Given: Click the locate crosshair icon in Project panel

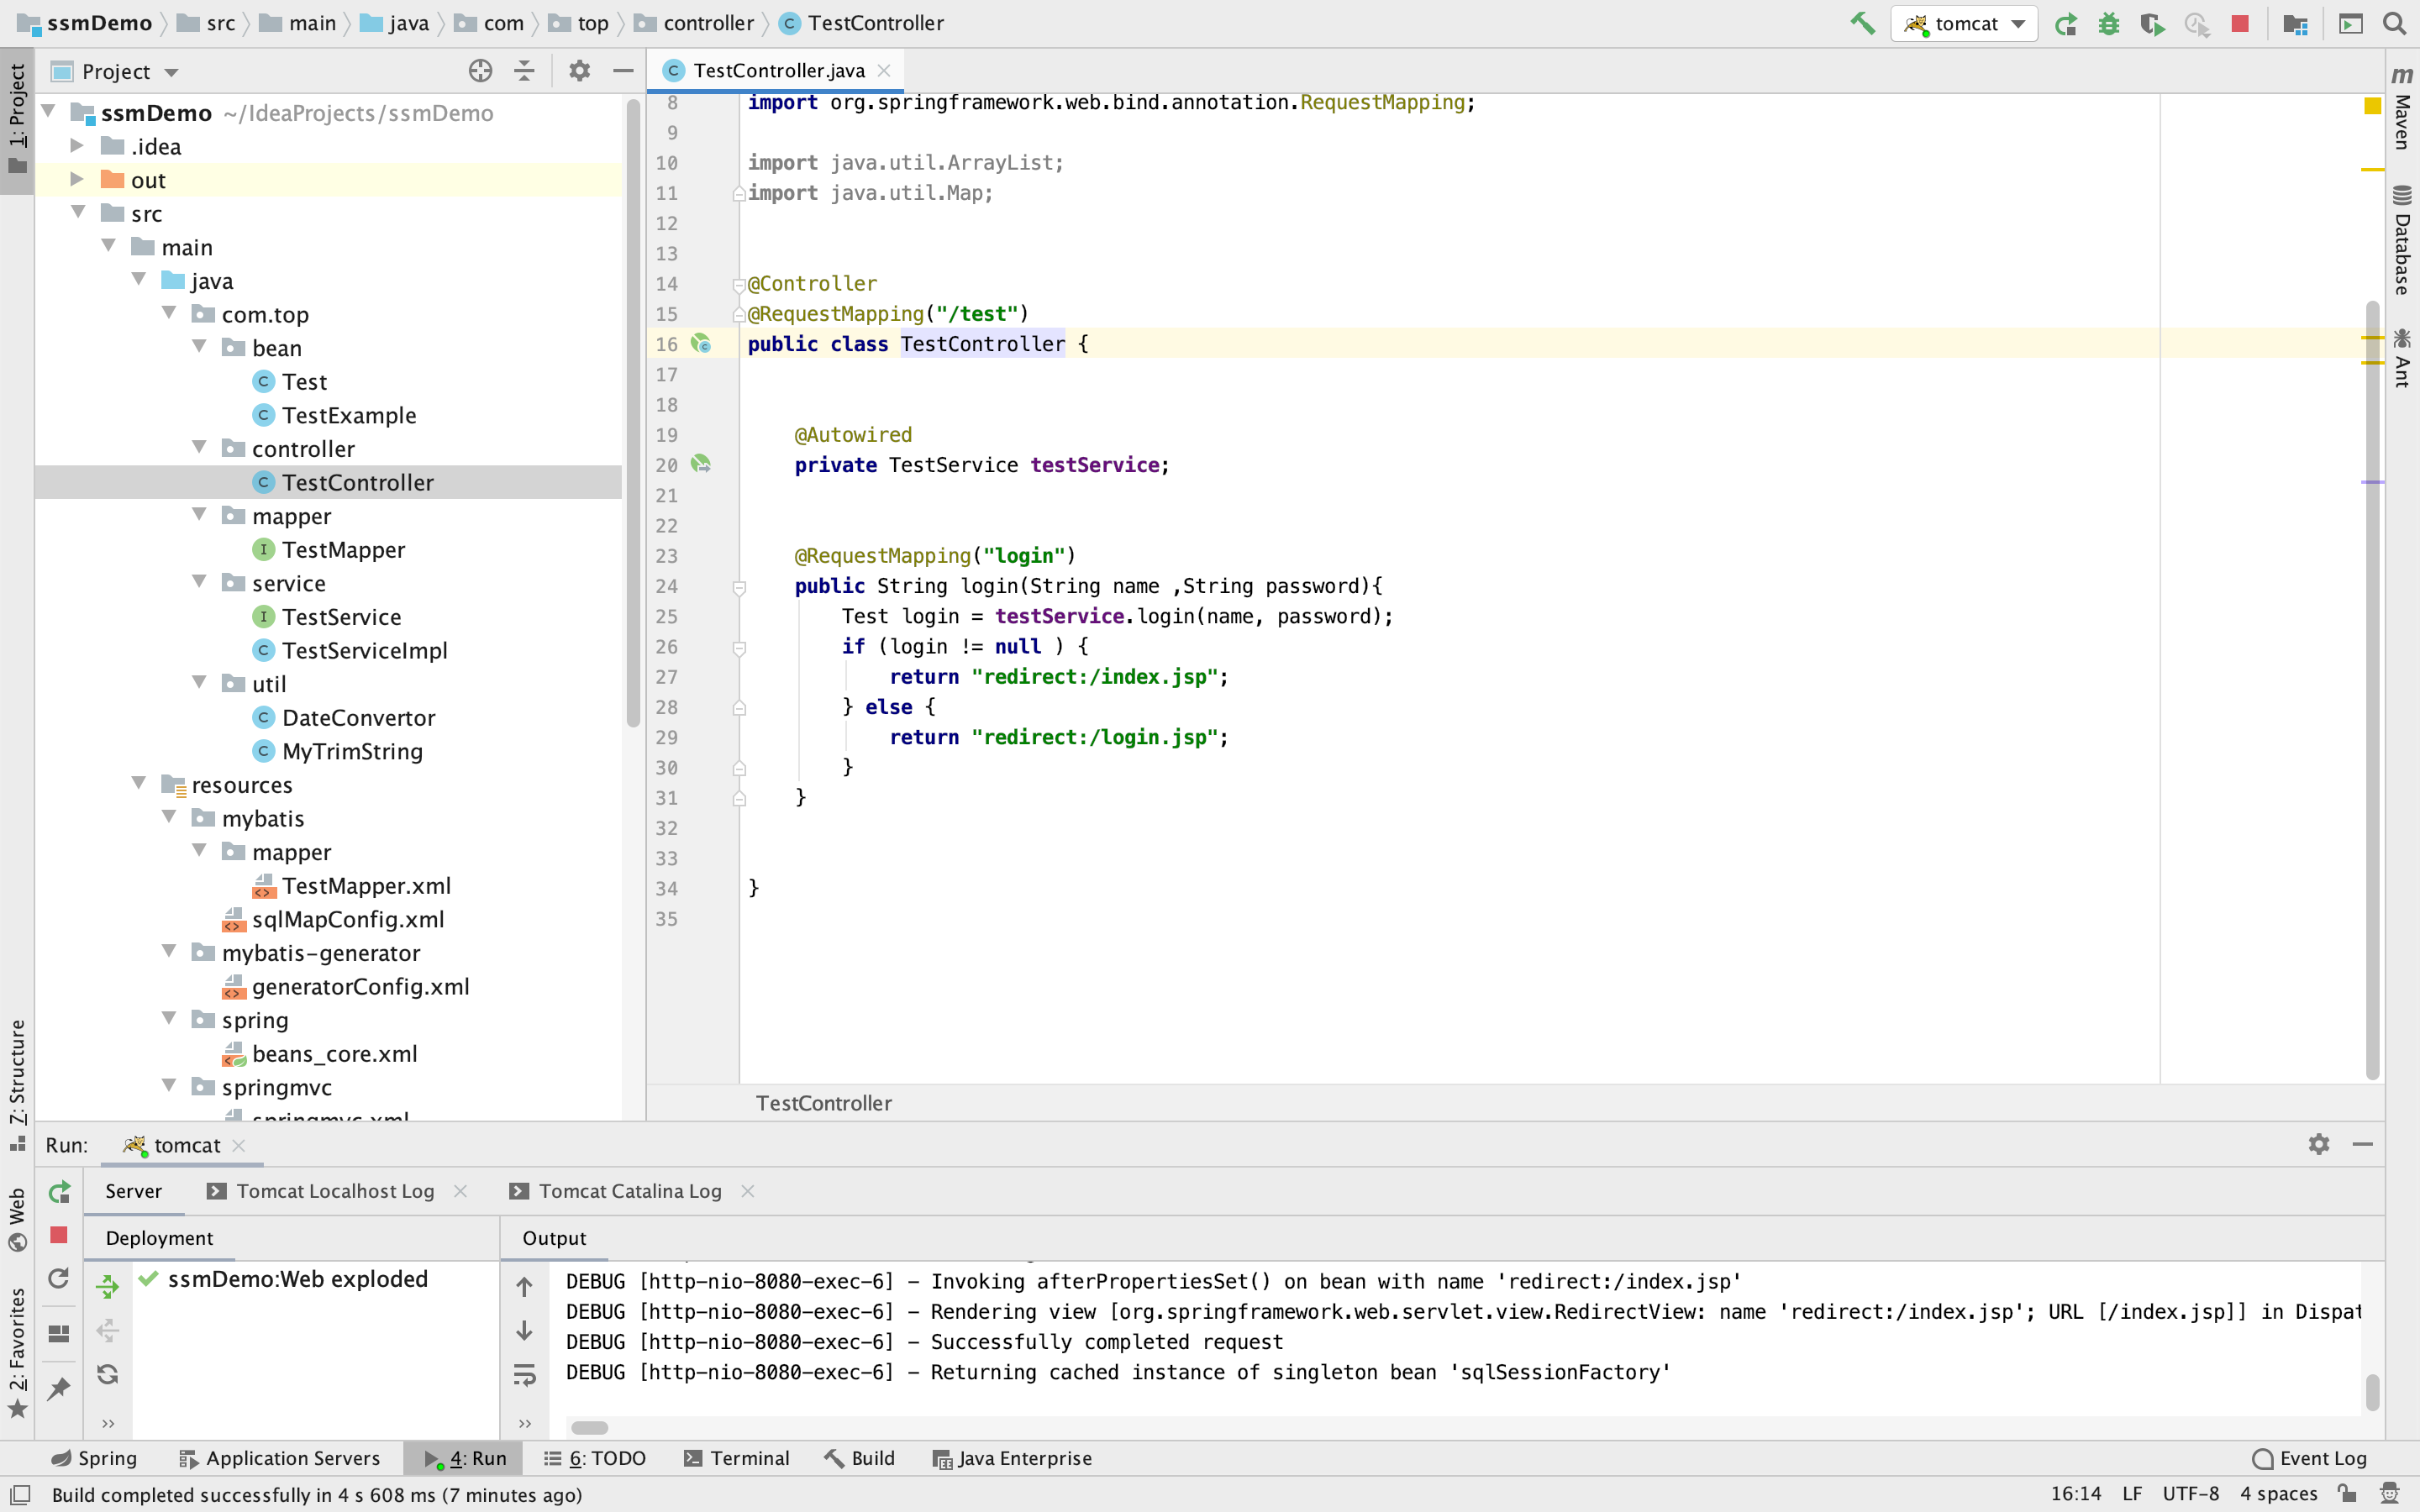Looking at the screenshot, I should click(480, 71).
